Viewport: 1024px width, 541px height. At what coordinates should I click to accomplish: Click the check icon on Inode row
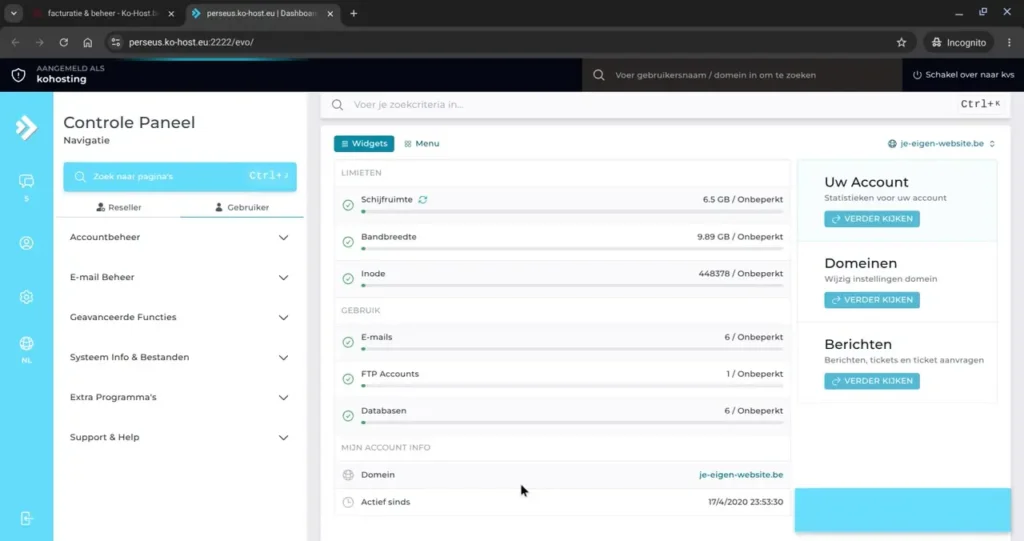click(x=348, y=278)
